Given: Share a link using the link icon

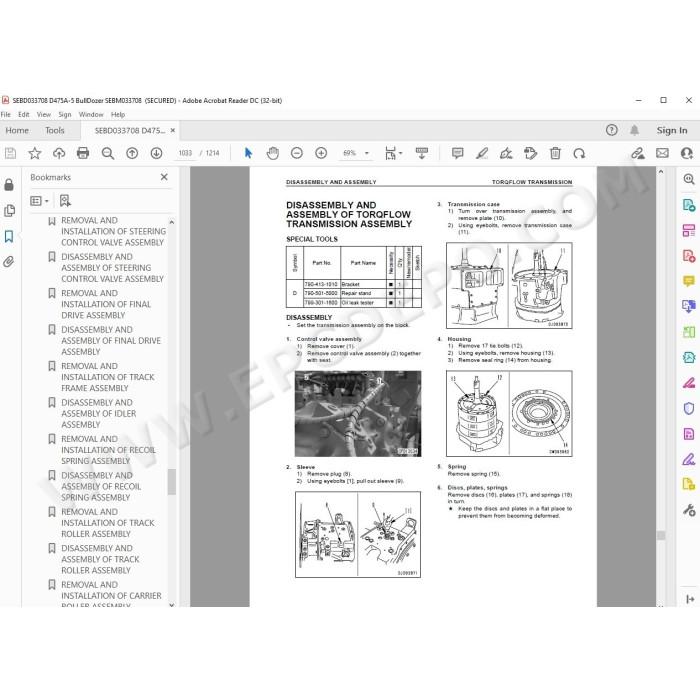Looking at the screenshot, I should pos(638,154).
